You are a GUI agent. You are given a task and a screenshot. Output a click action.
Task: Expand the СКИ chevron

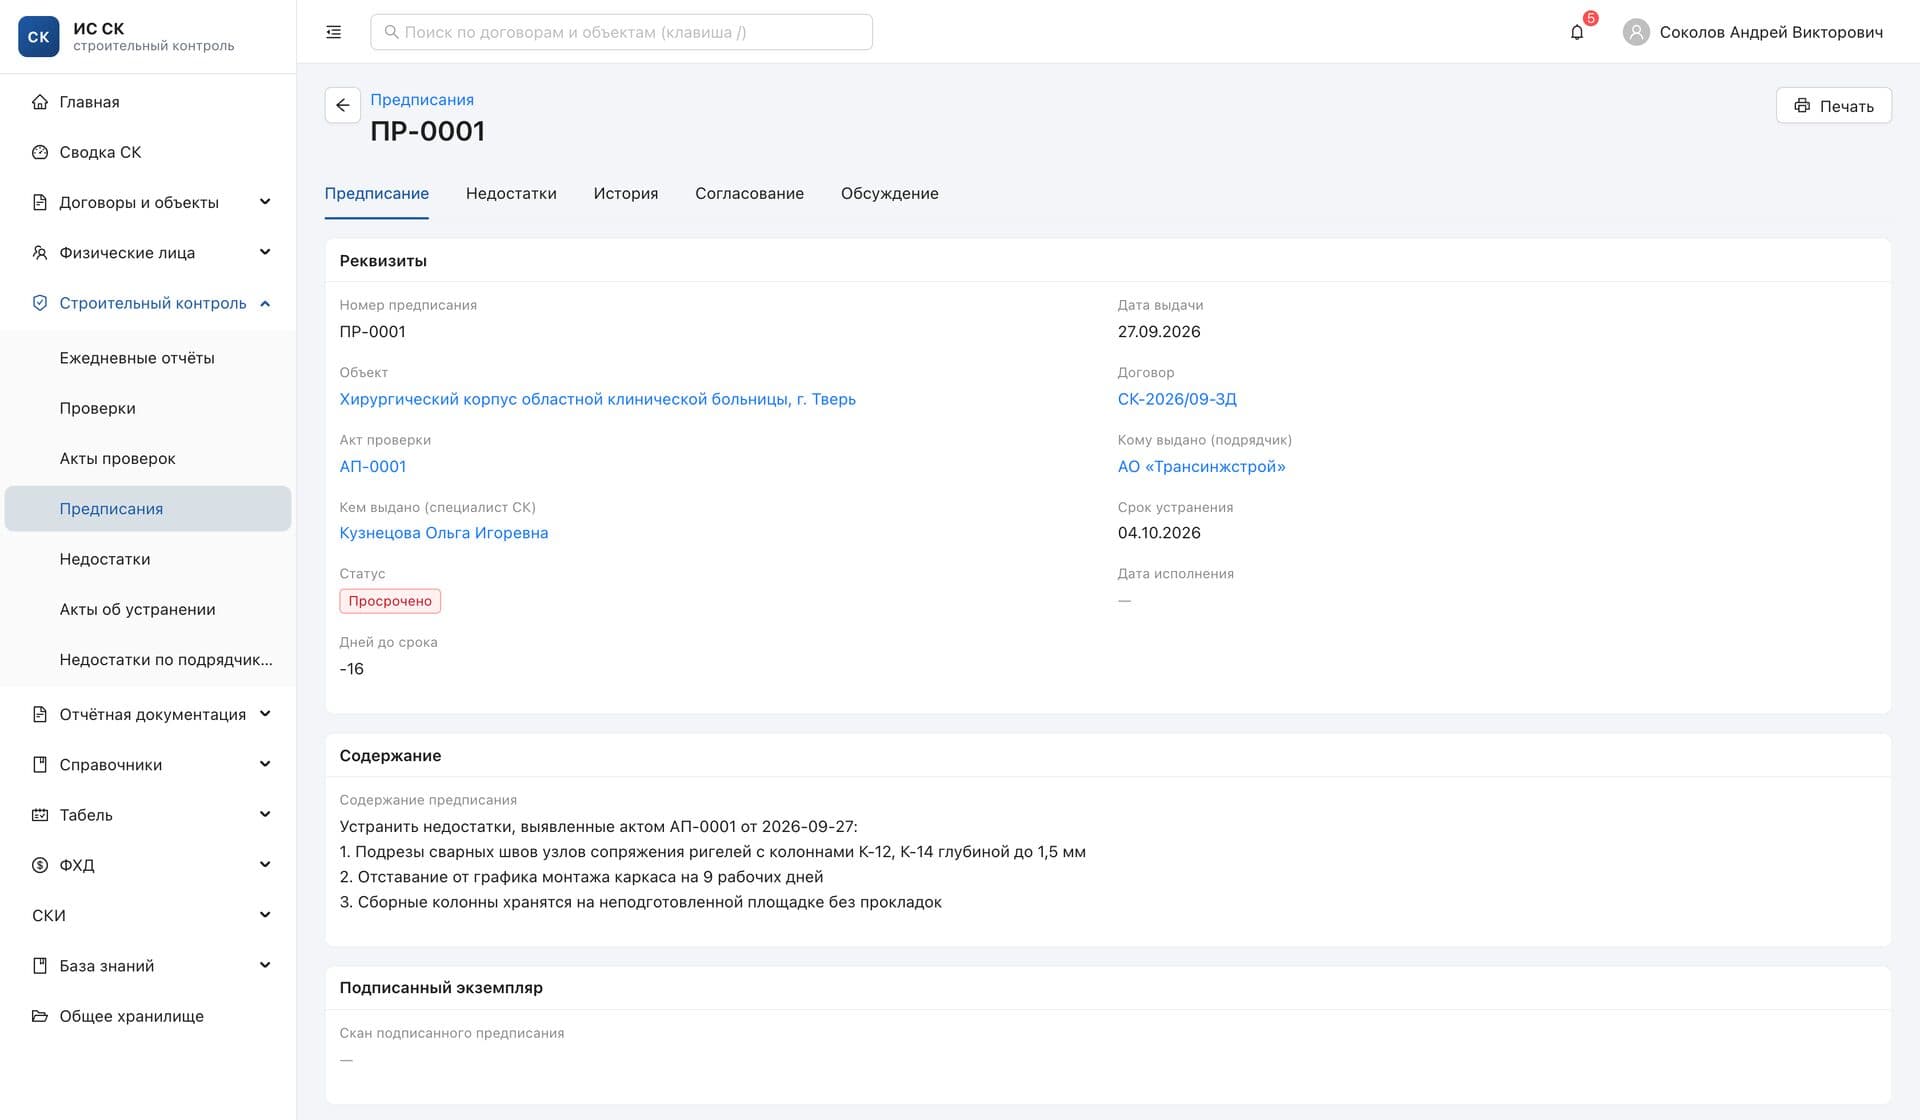coord(265,915)
